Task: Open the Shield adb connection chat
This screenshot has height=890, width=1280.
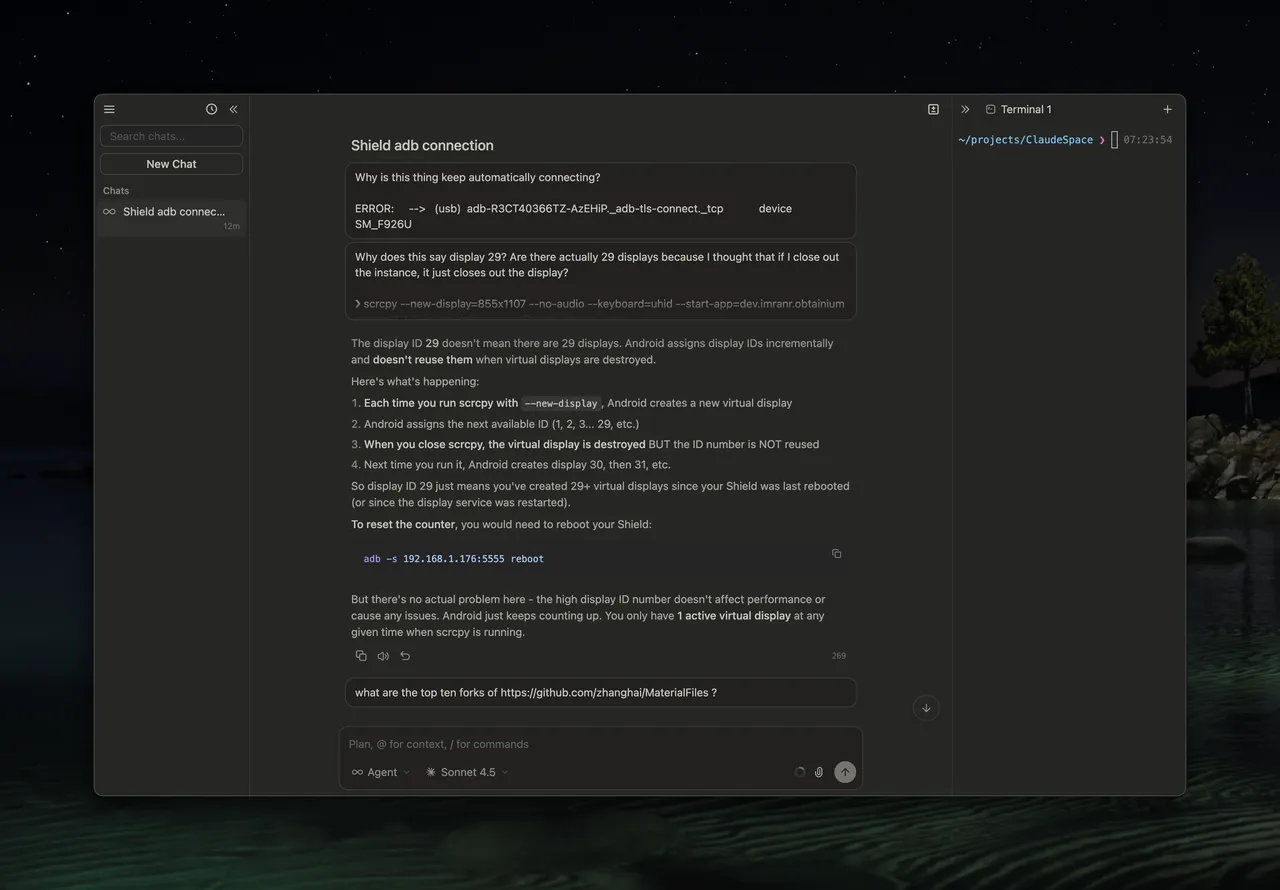Action: coord(171,218)
